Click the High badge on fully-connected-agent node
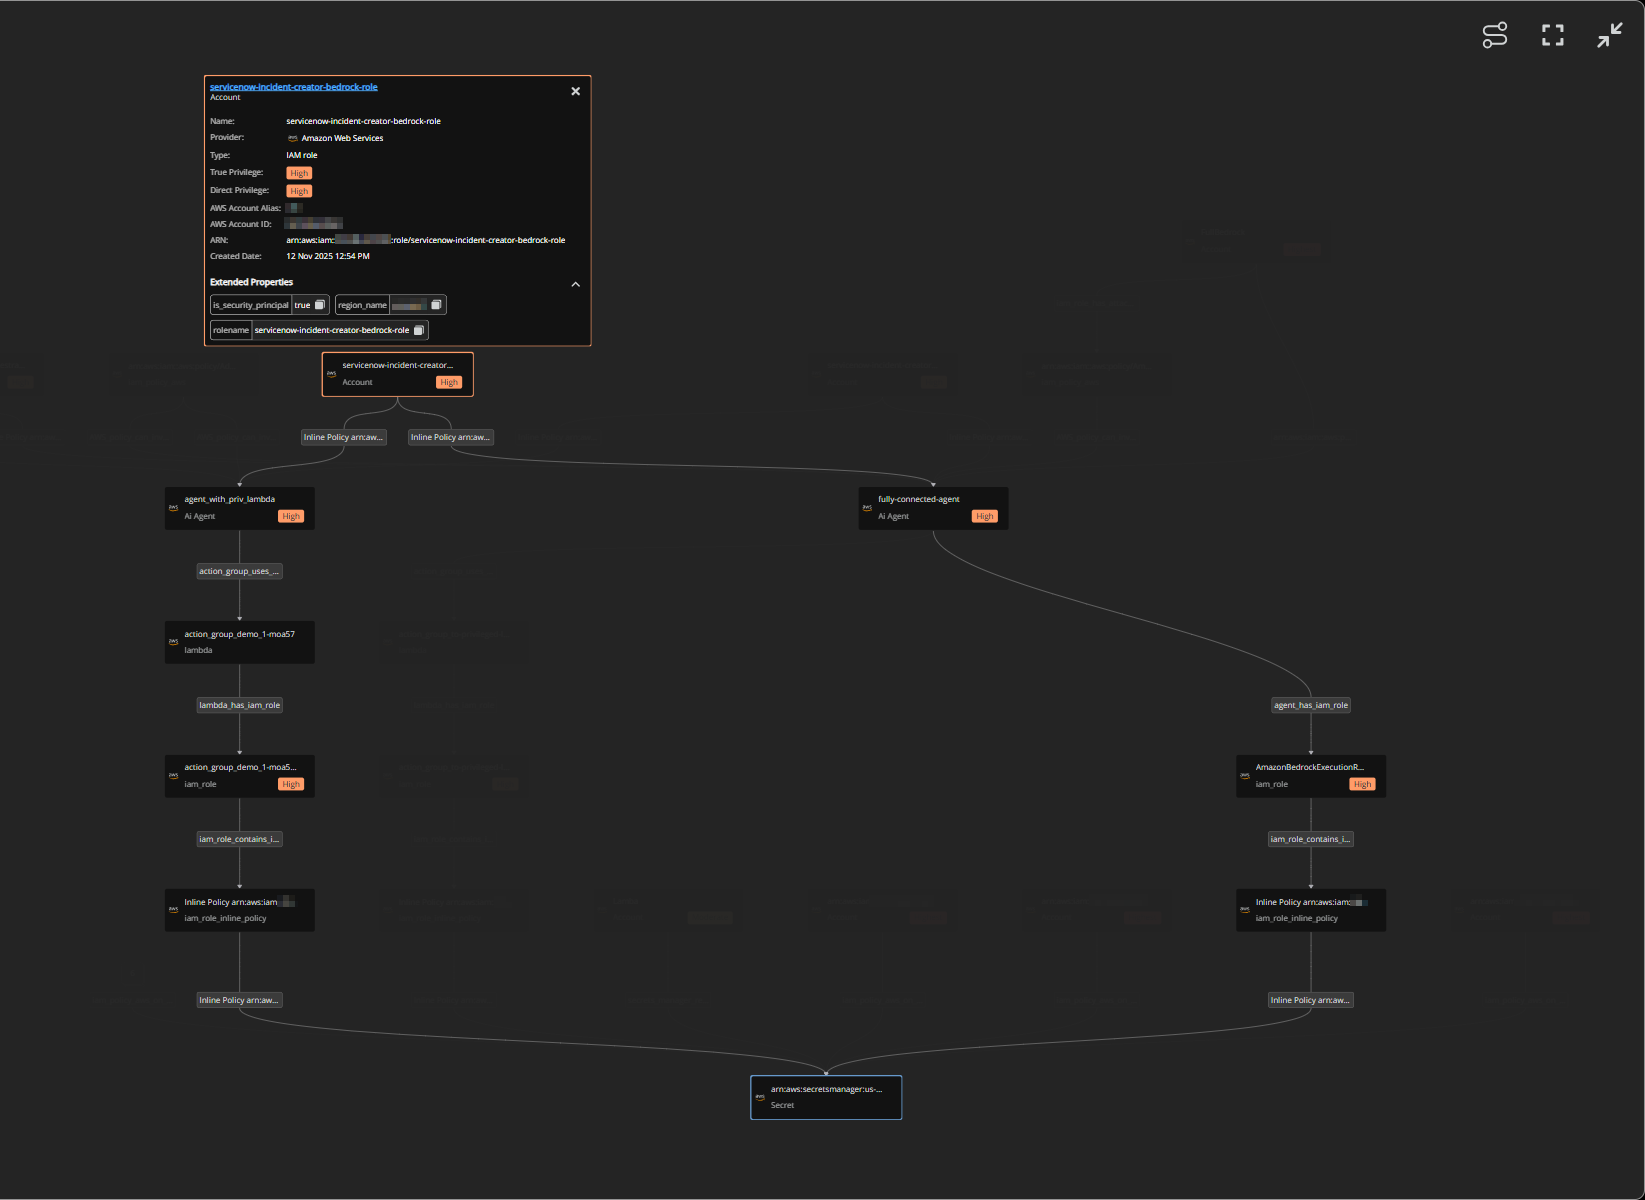The height and width of the screenshot is (1200, 1645). (985, 516)
